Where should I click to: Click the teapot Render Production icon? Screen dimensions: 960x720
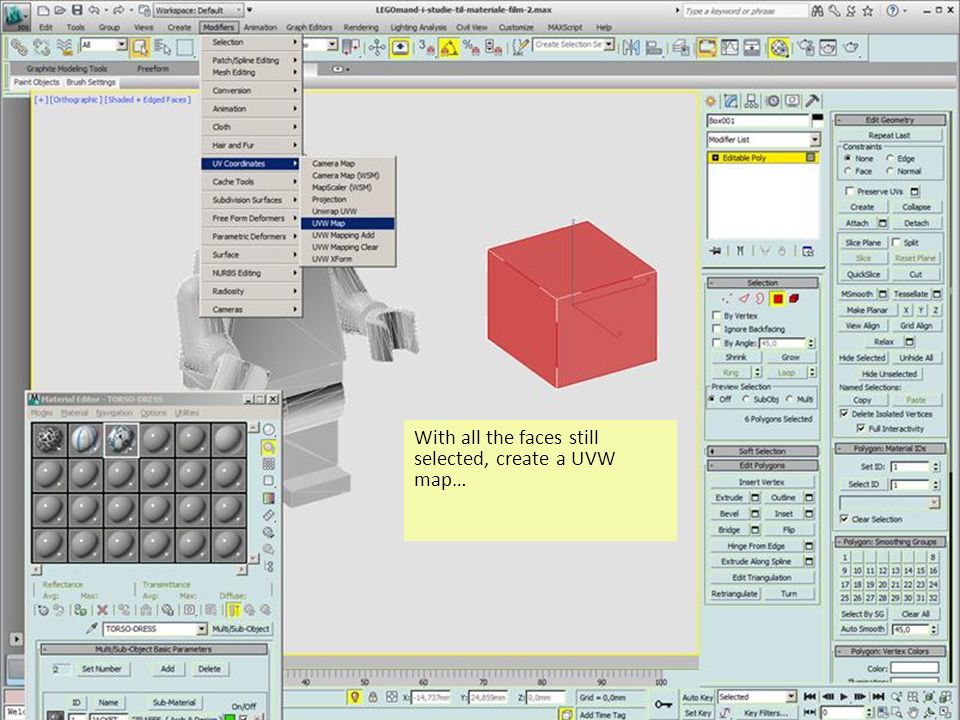tap(851, 47)
